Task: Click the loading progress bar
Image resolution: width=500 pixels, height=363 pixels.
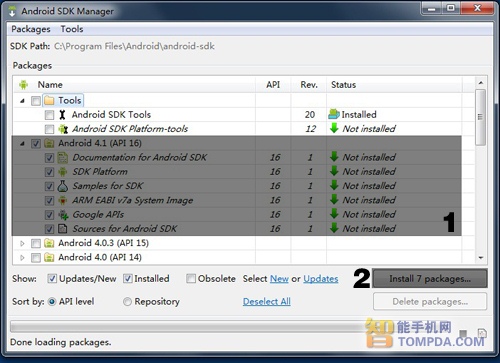Action: pos(189,327)
